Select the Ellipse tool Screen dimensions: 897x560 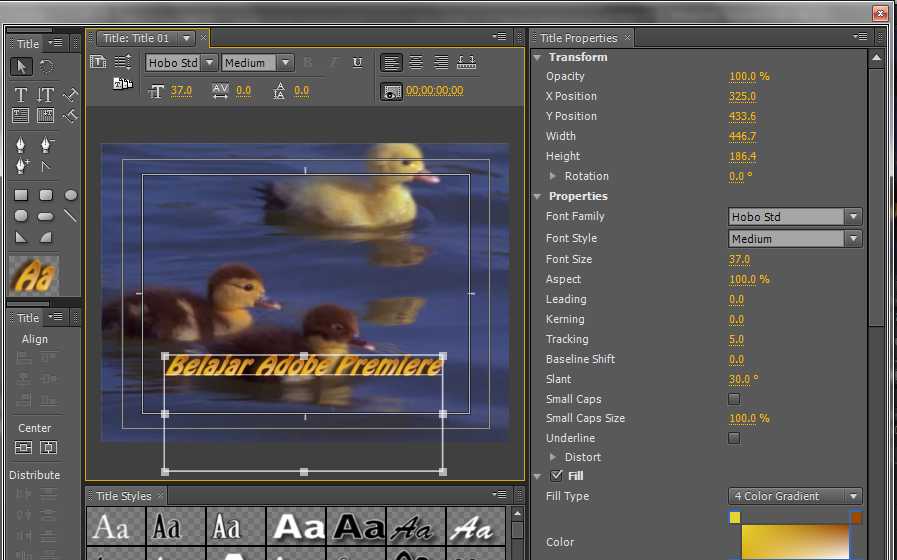click(70, 195)
